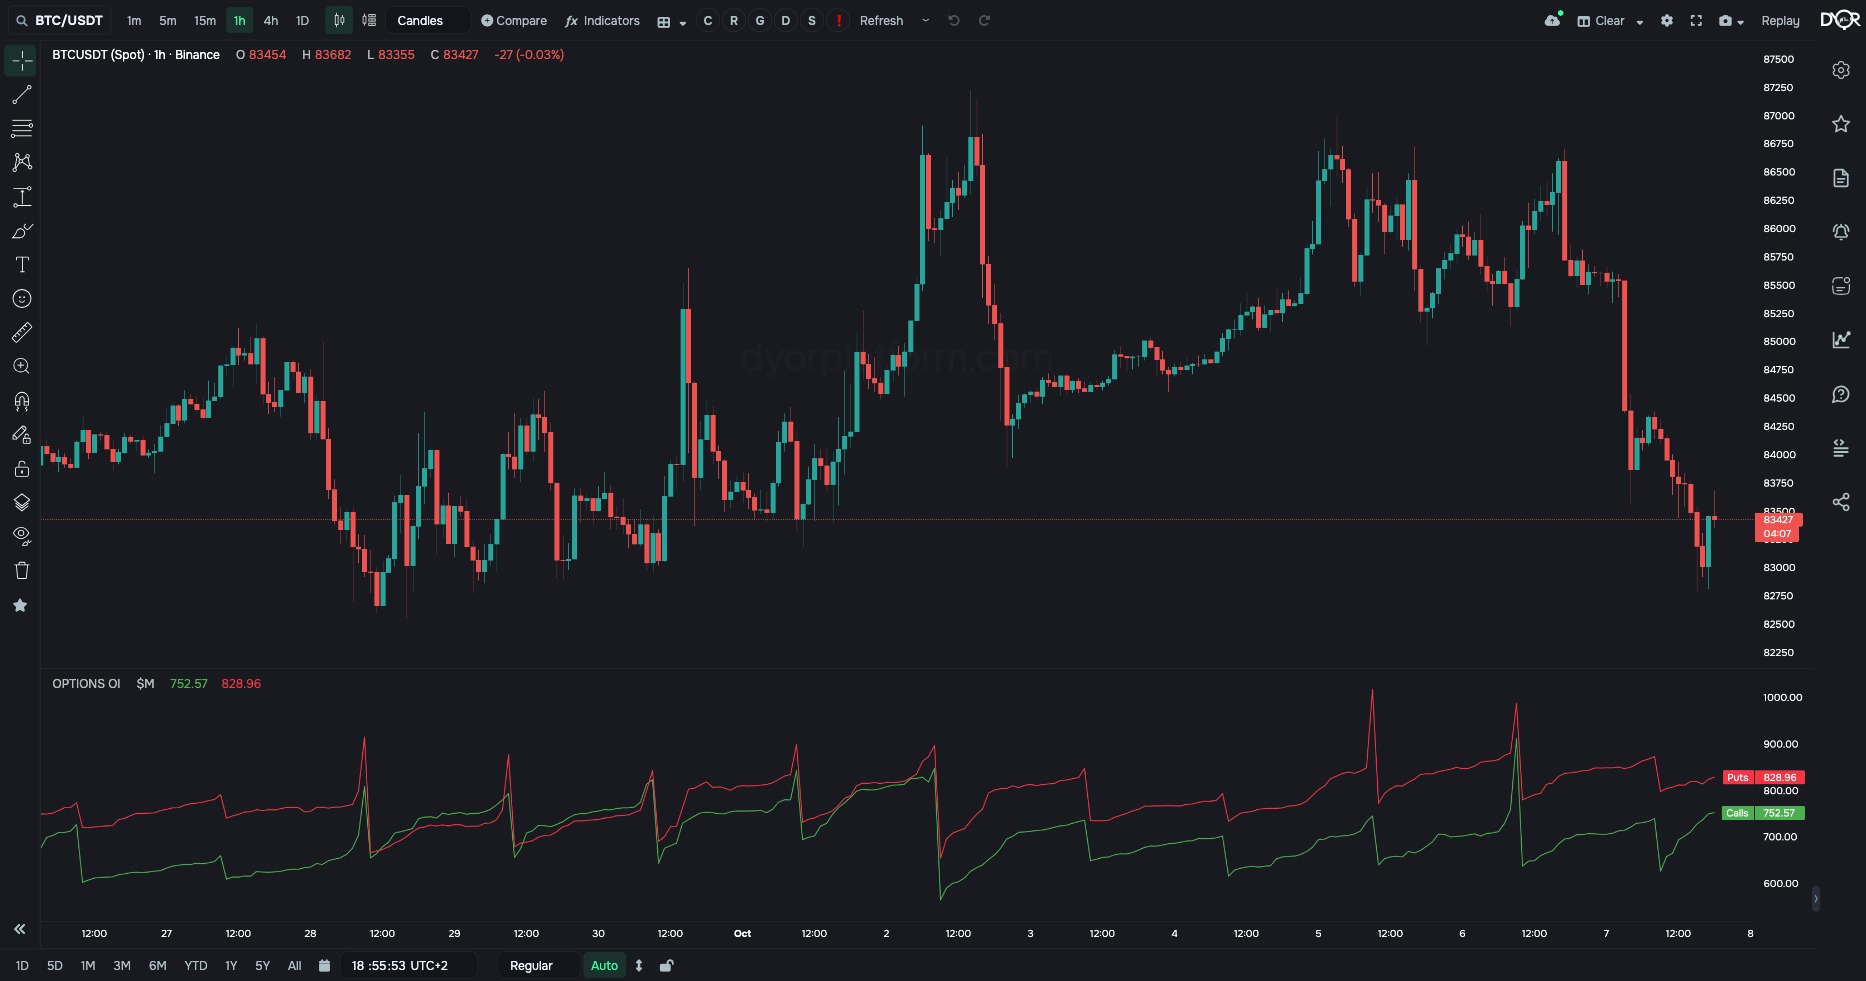Open the Clear layout dropdown
1866x981 pixels.
tap(1610, 20)
